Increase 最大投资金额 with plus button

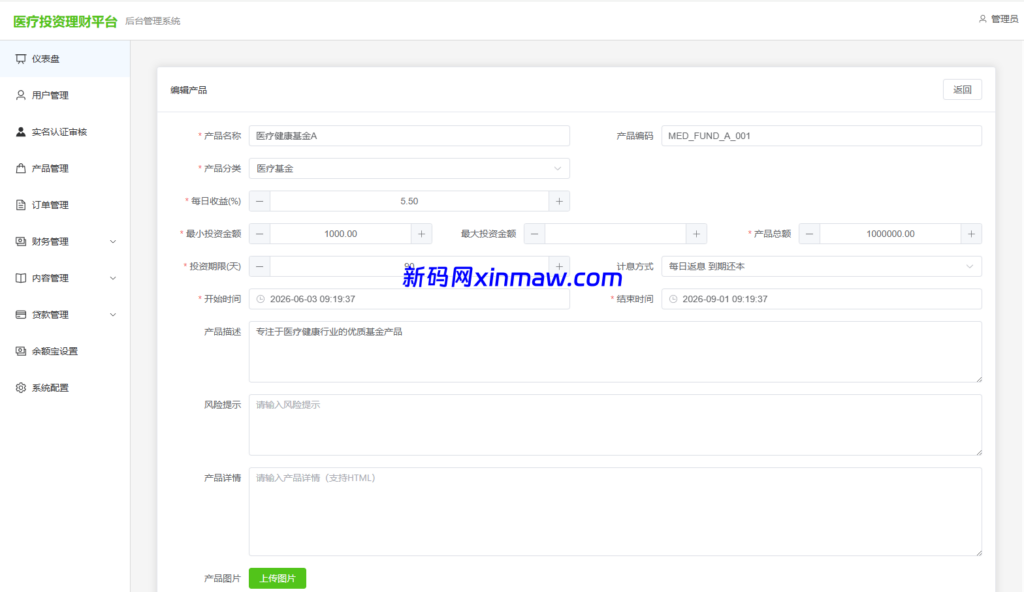tap(696, 234)
